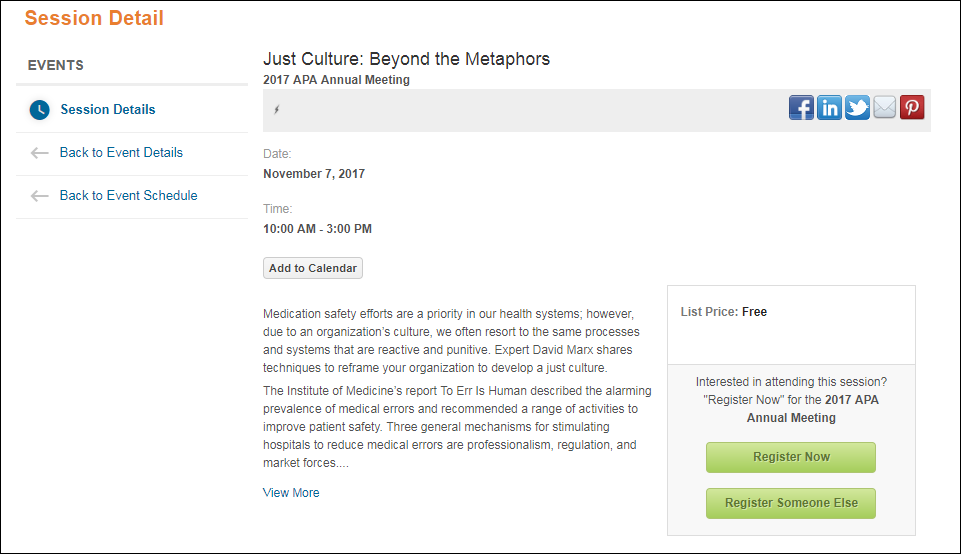961x554 pixels.
Task: Click left arrow beside Back to Event Details
Action: pyautogui.click(x=39, y=153)
